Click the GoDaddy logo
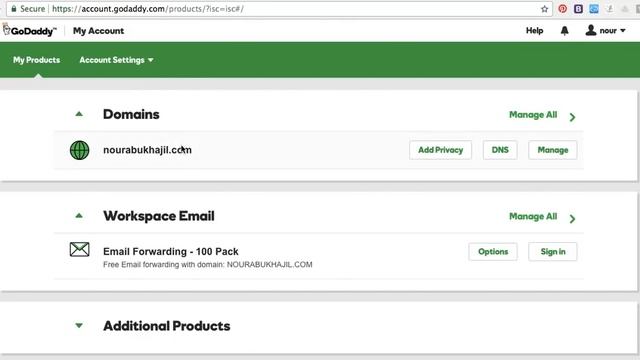640x360 pixels. [29, 31]
